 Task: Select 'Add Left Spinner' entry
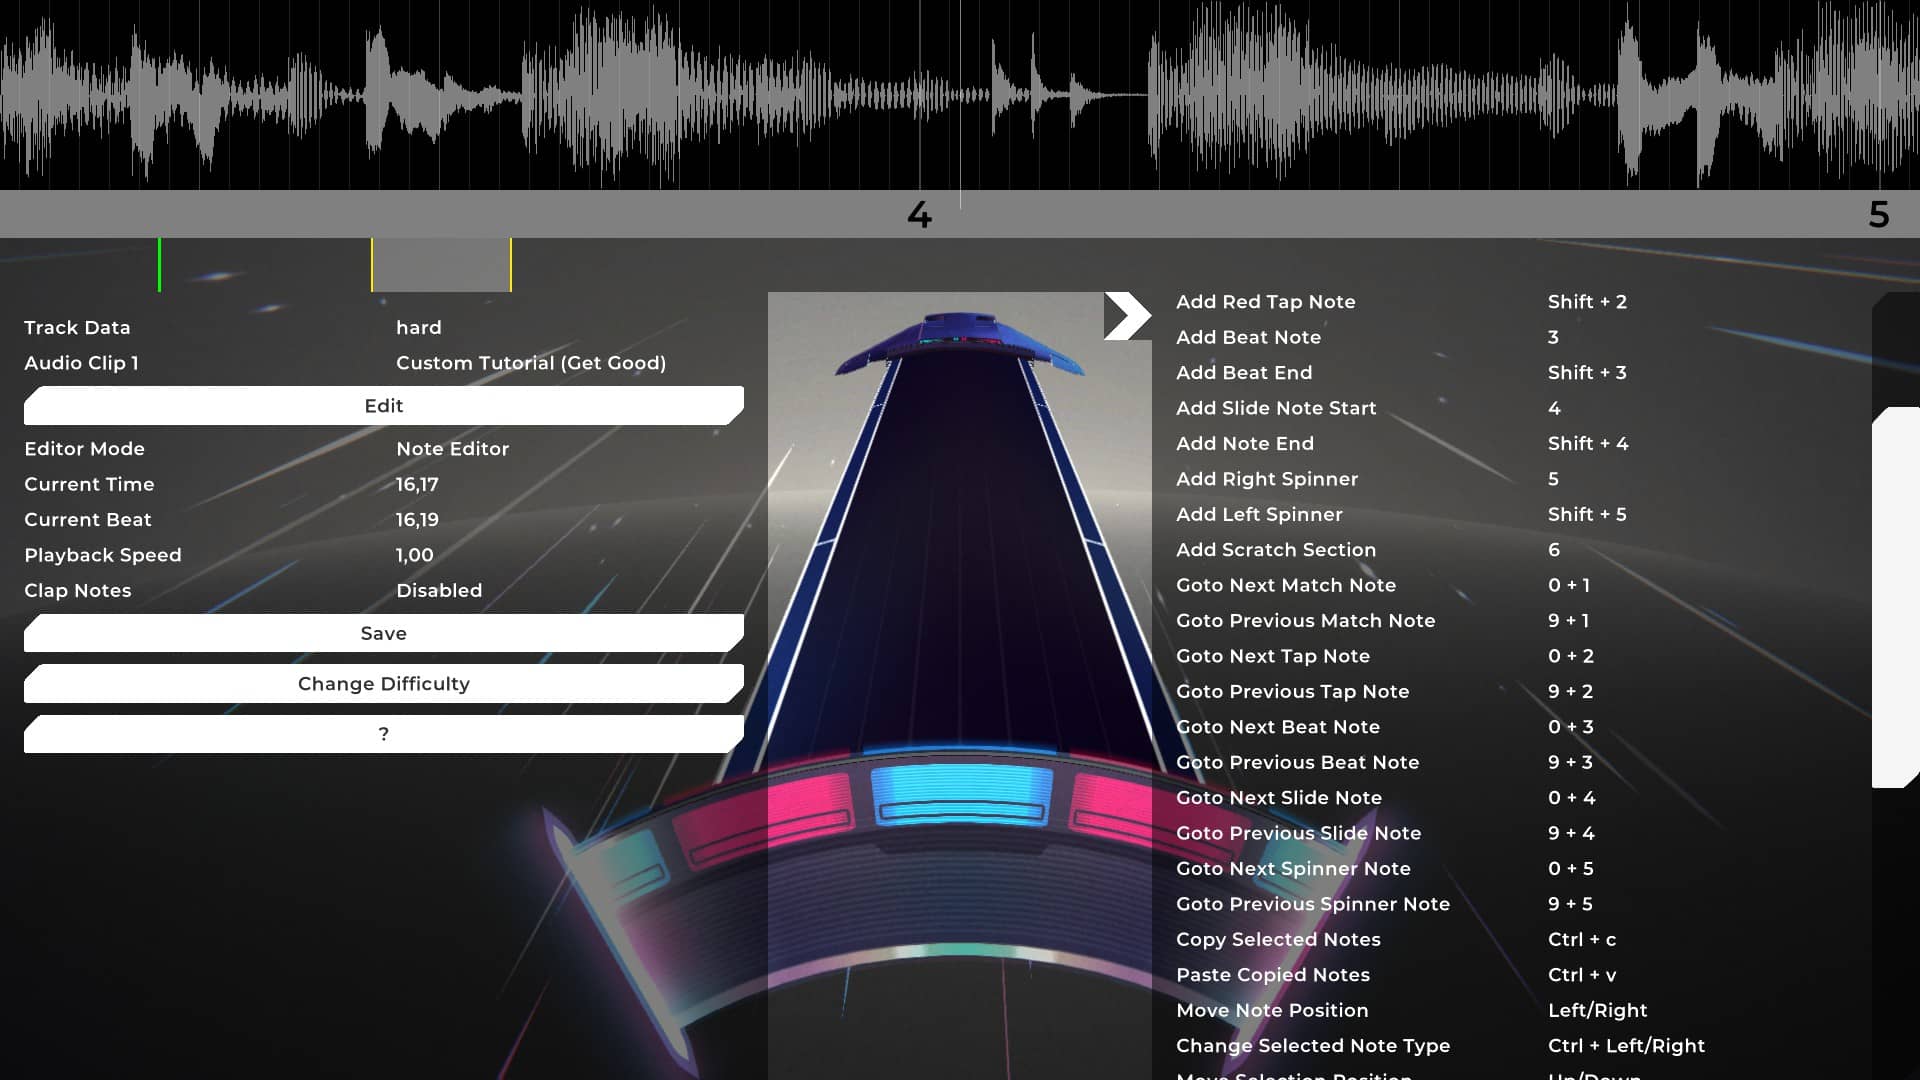(1259, 515)
